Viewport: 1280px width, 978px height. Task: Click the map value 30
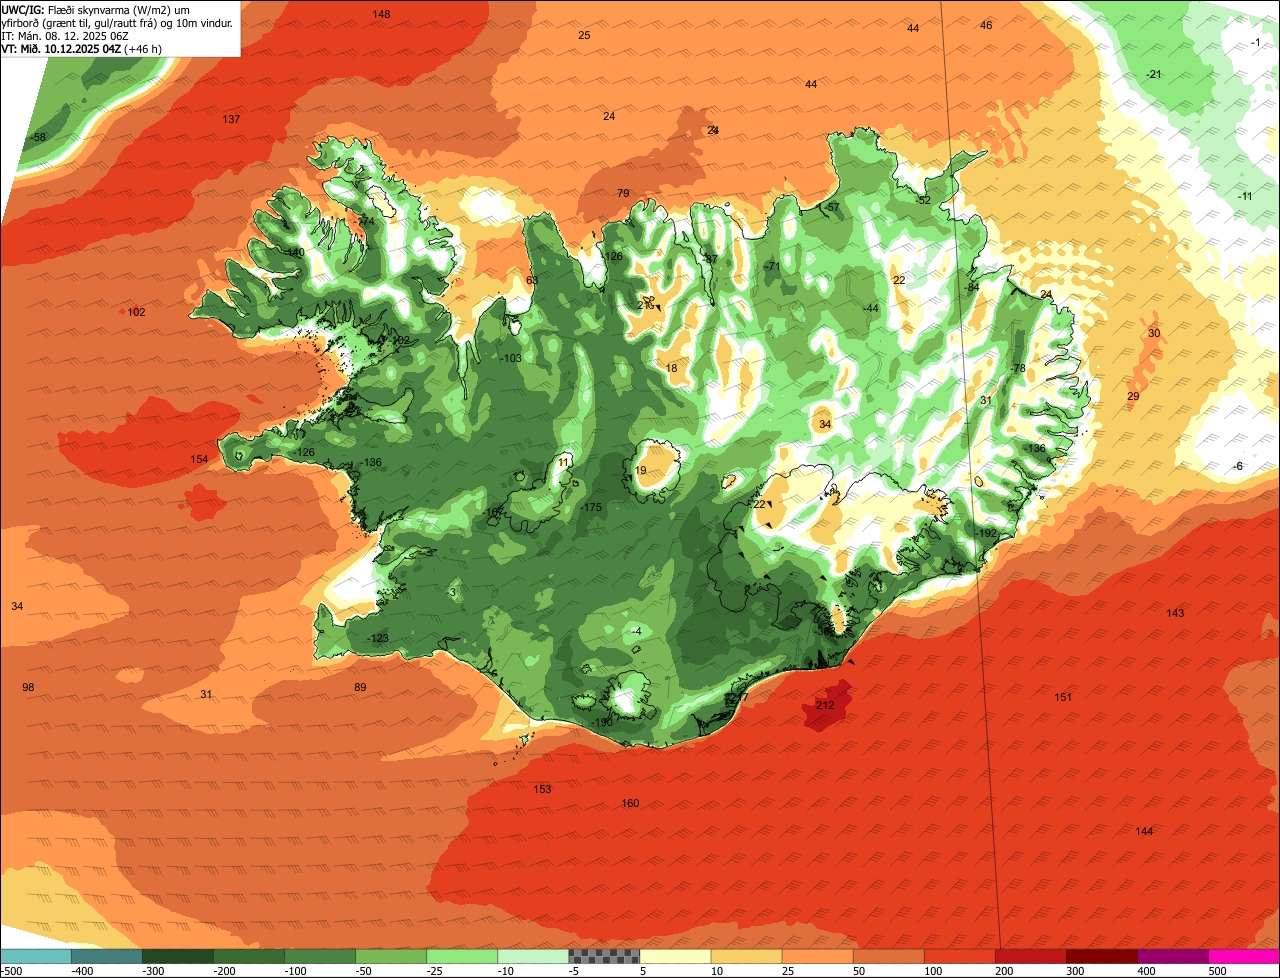coord(1154,333)
